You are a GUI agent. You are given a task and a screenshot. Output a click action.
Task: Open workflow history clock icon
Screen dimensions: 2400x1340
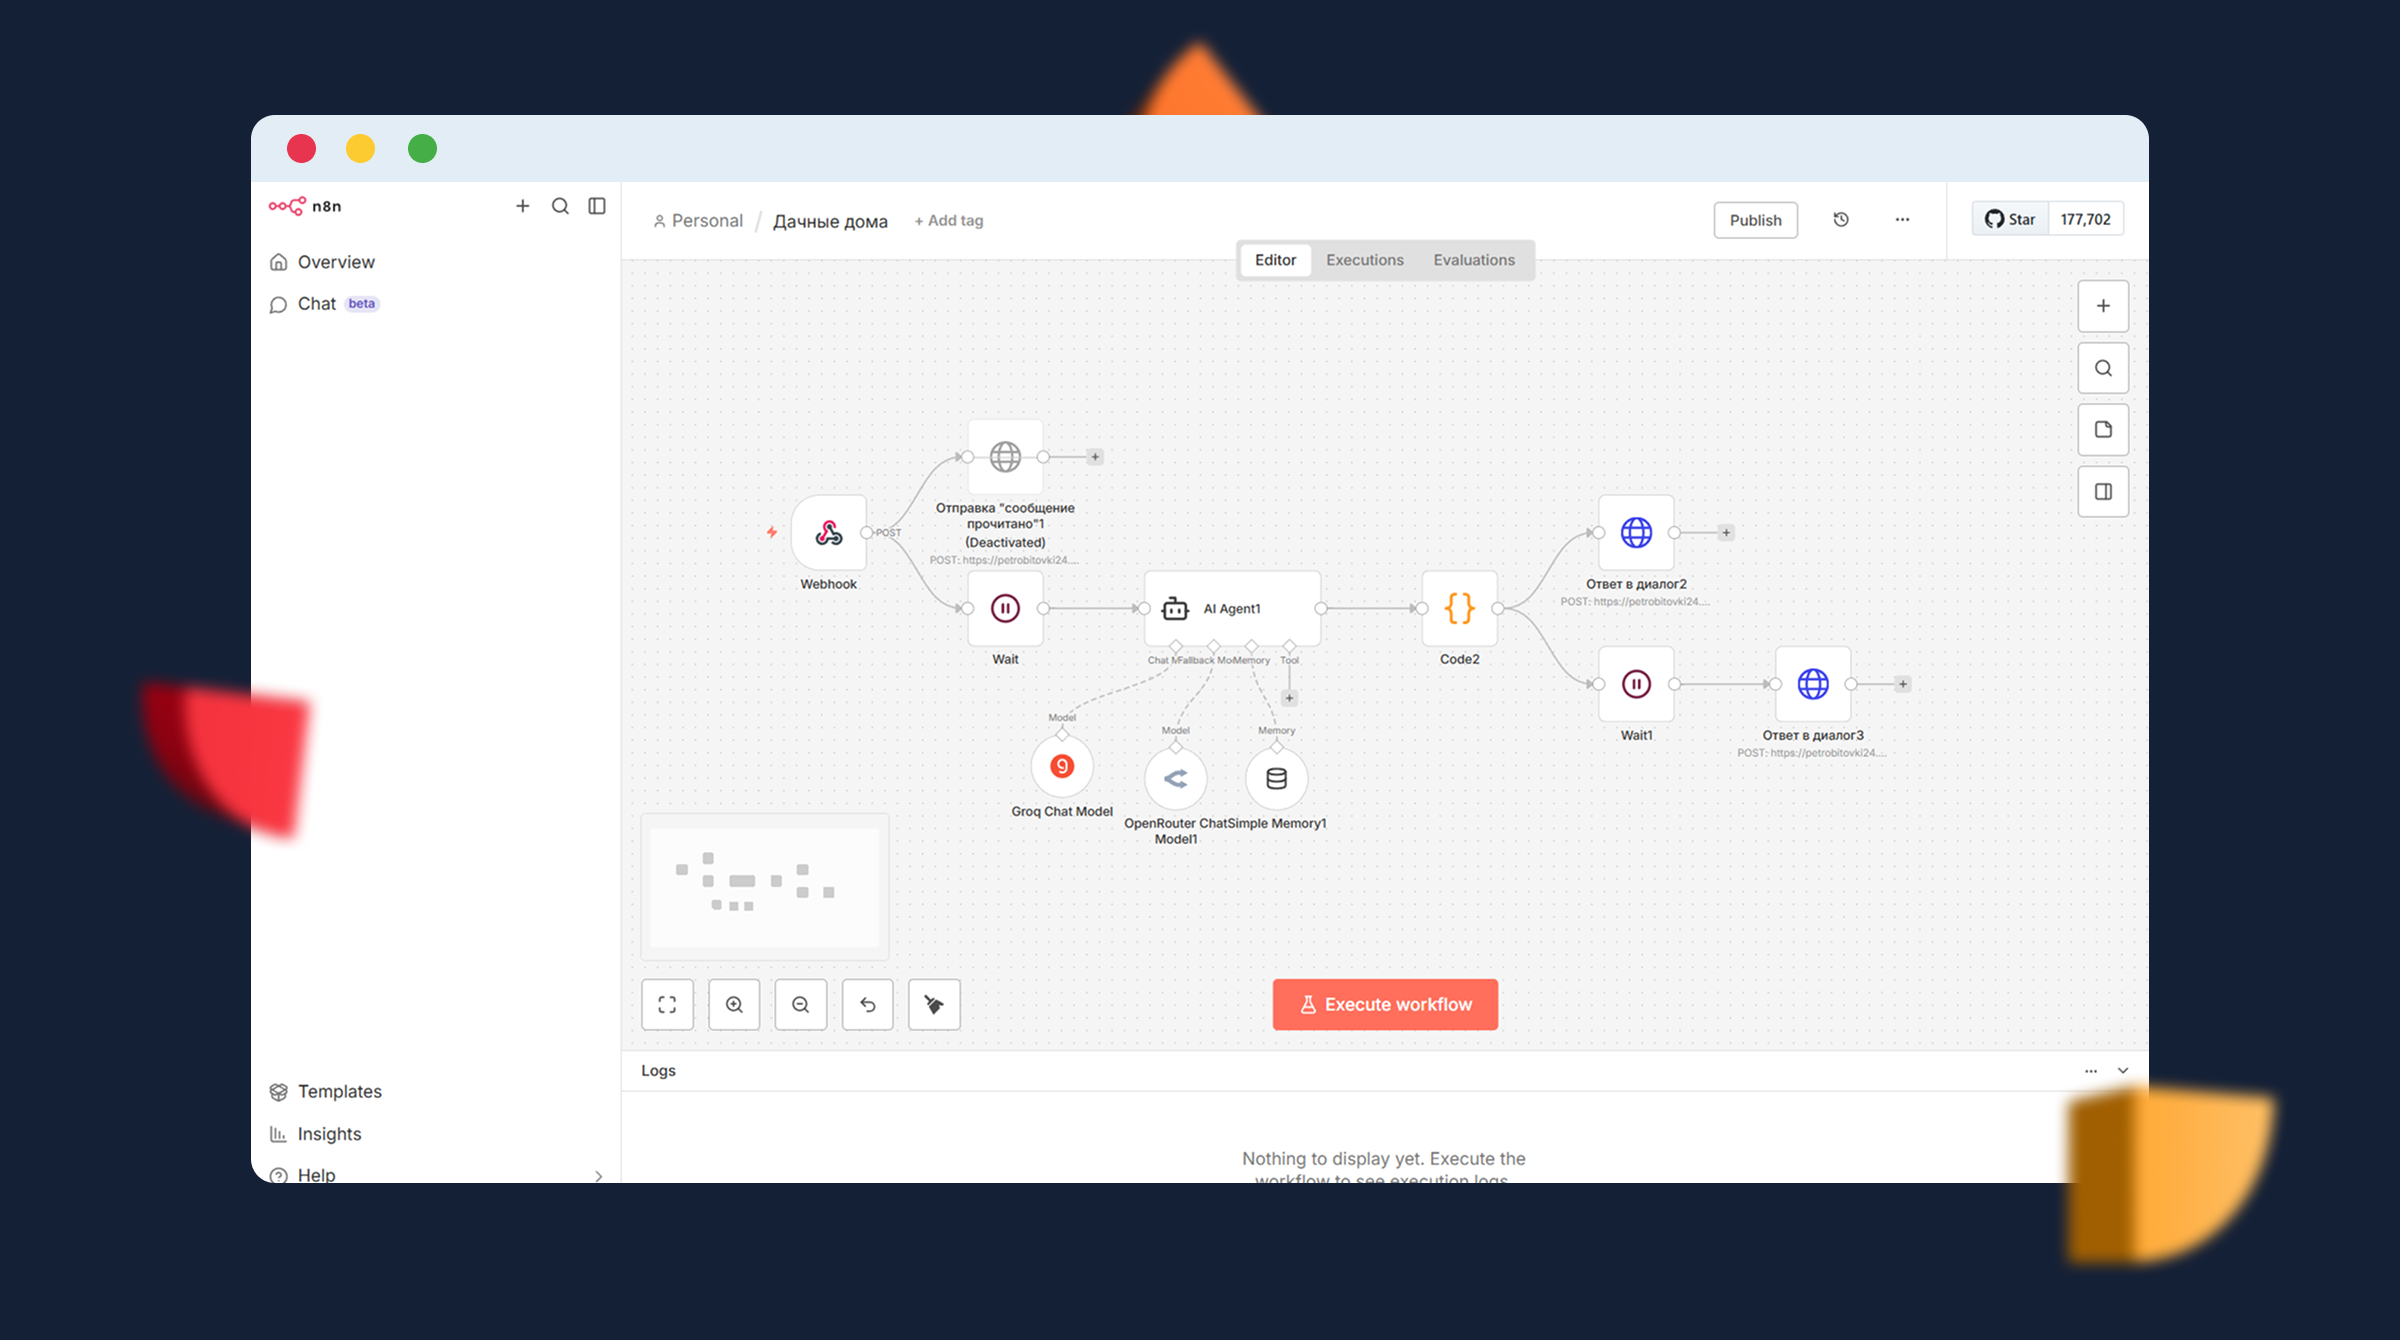pos(1841,220)
